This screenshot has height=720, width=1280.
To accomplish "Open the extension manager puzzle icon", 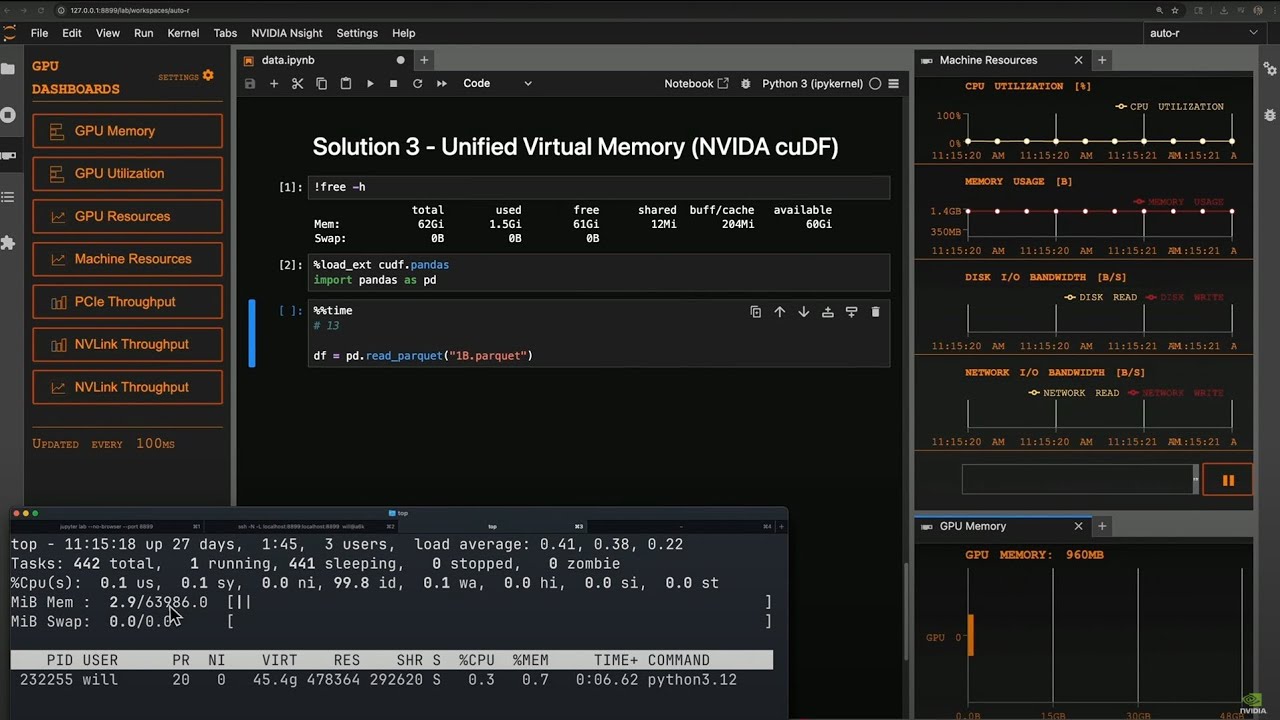I will (x=8, y=243).
